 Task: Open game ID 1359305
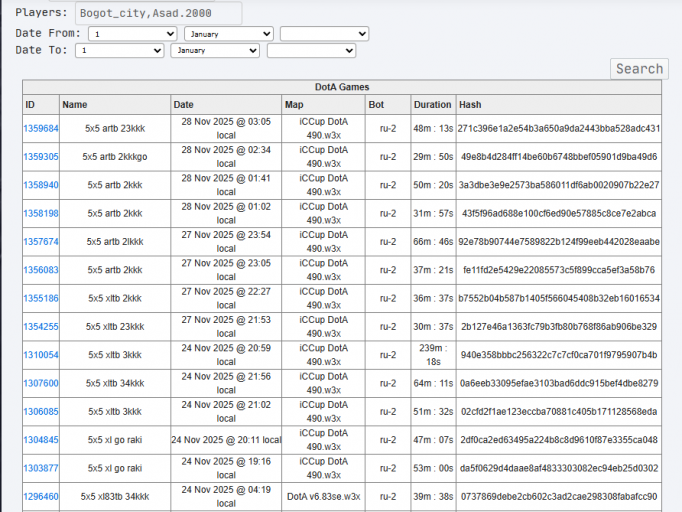point(41,157)
